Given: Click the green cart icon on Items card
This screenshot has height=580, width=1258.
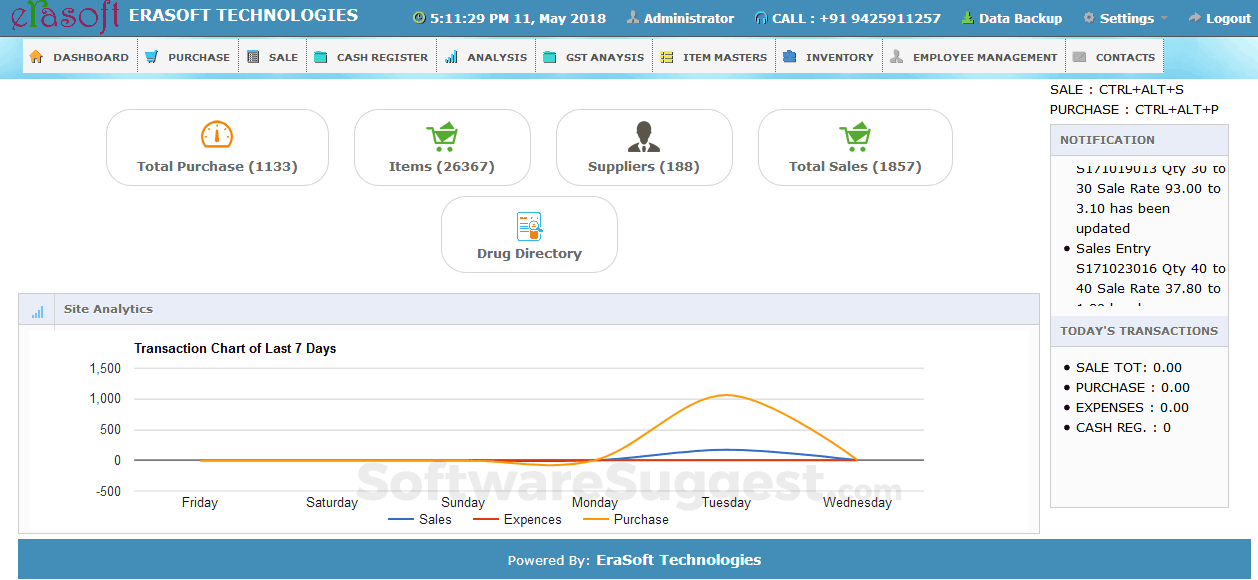Looking at the screenshot, I should coord(442,136).
